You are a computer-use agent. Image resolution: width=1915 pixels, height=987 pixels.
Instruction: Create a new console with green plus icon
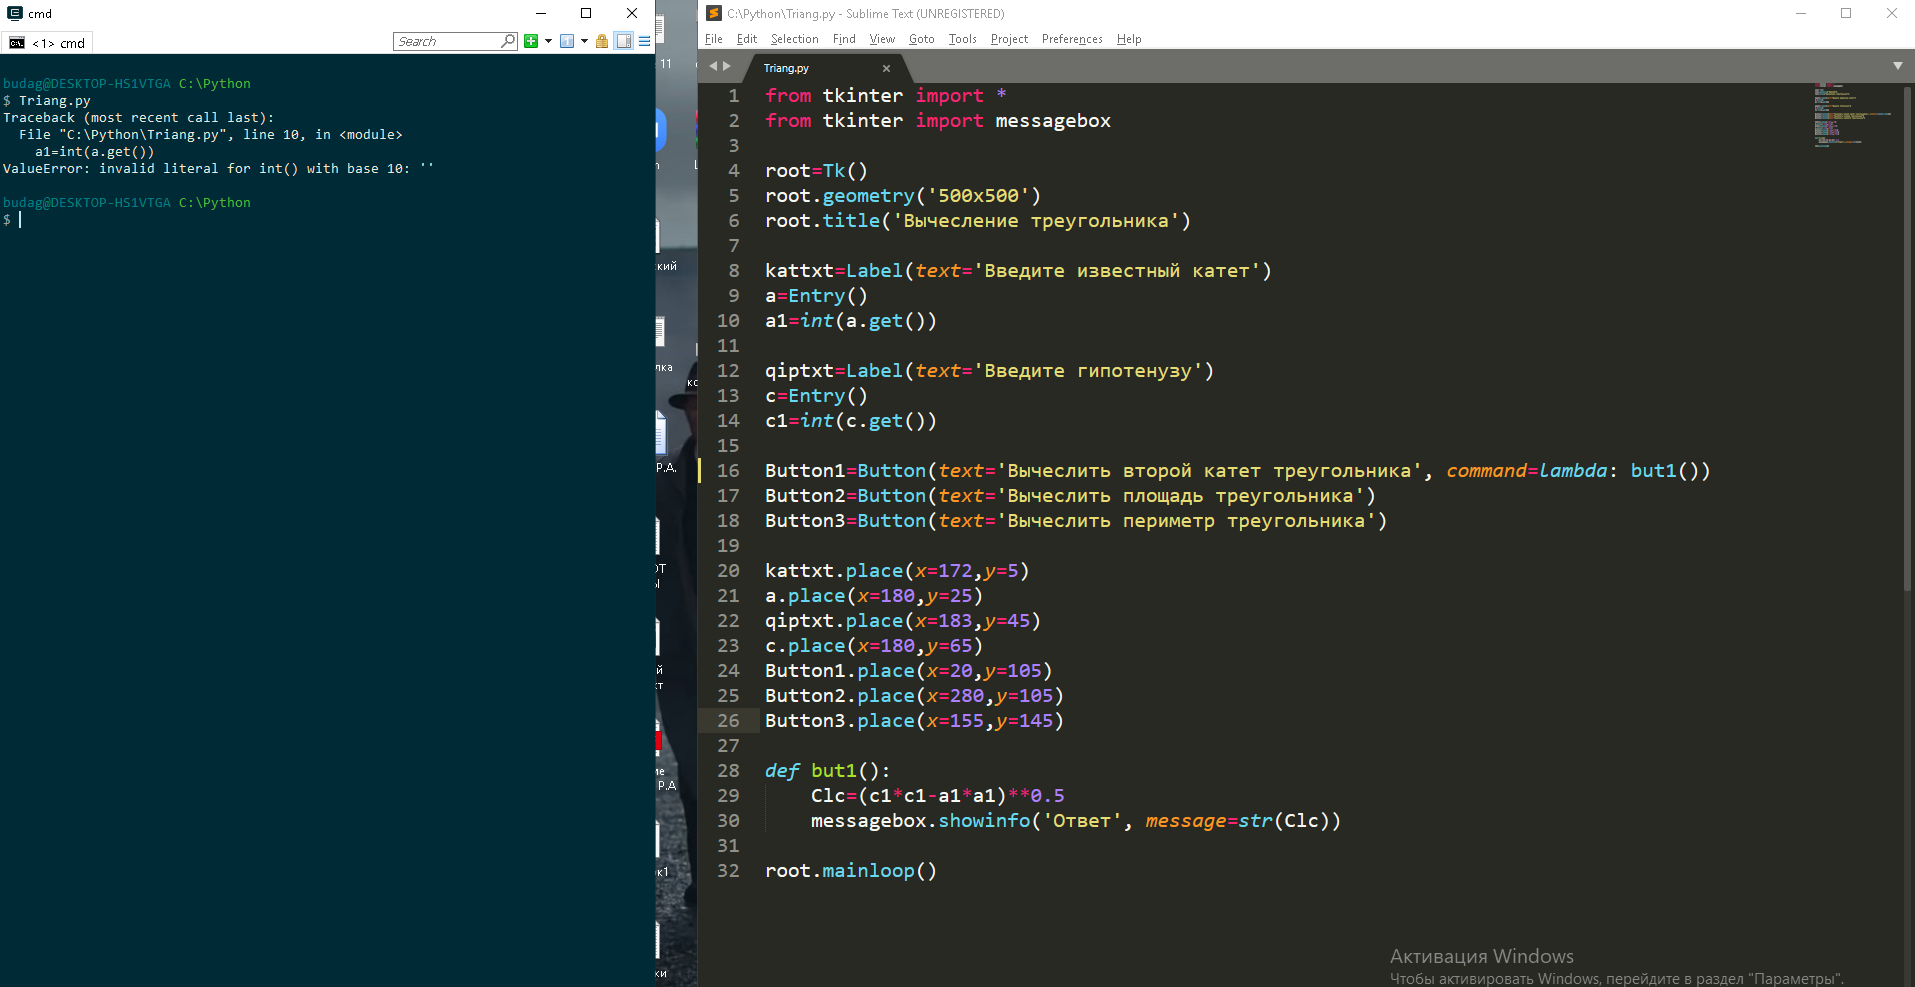pyautogui.click(x=531, y=41)
